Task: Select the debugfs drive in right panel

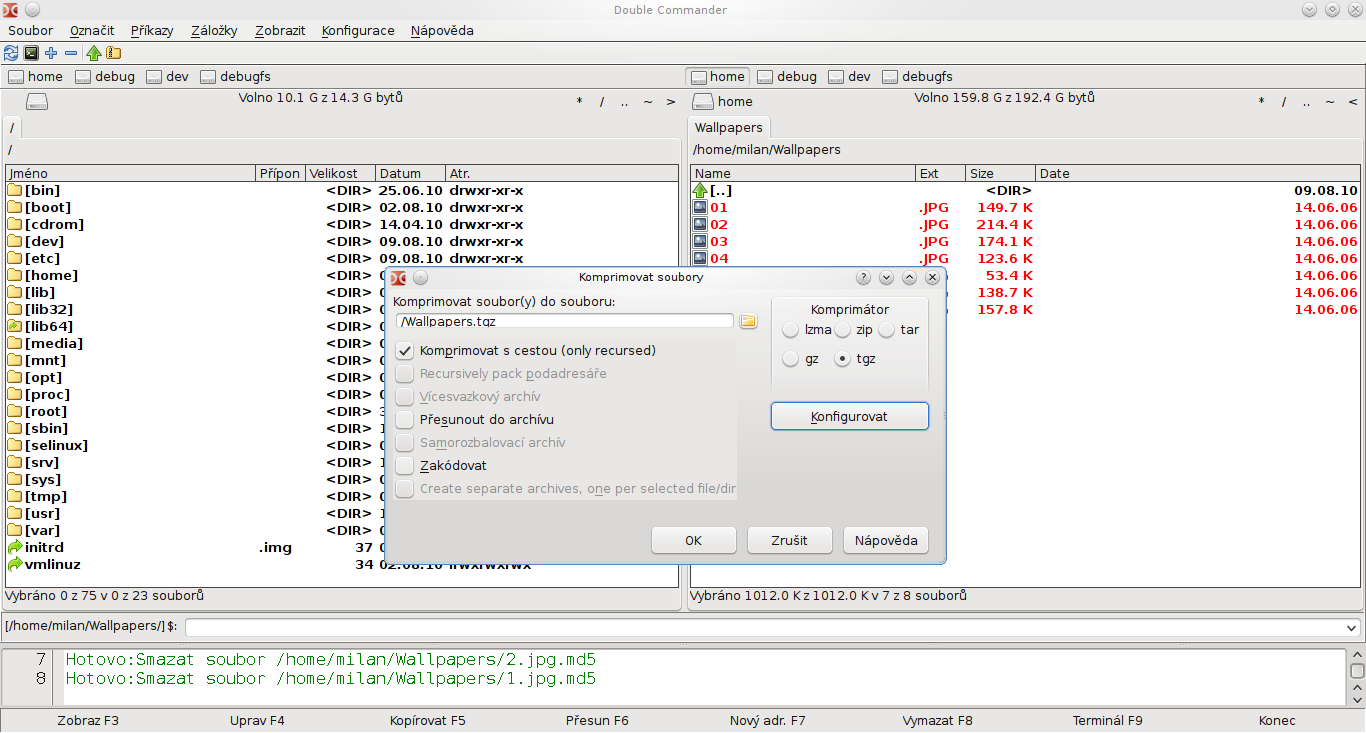Action: [918, 76]
